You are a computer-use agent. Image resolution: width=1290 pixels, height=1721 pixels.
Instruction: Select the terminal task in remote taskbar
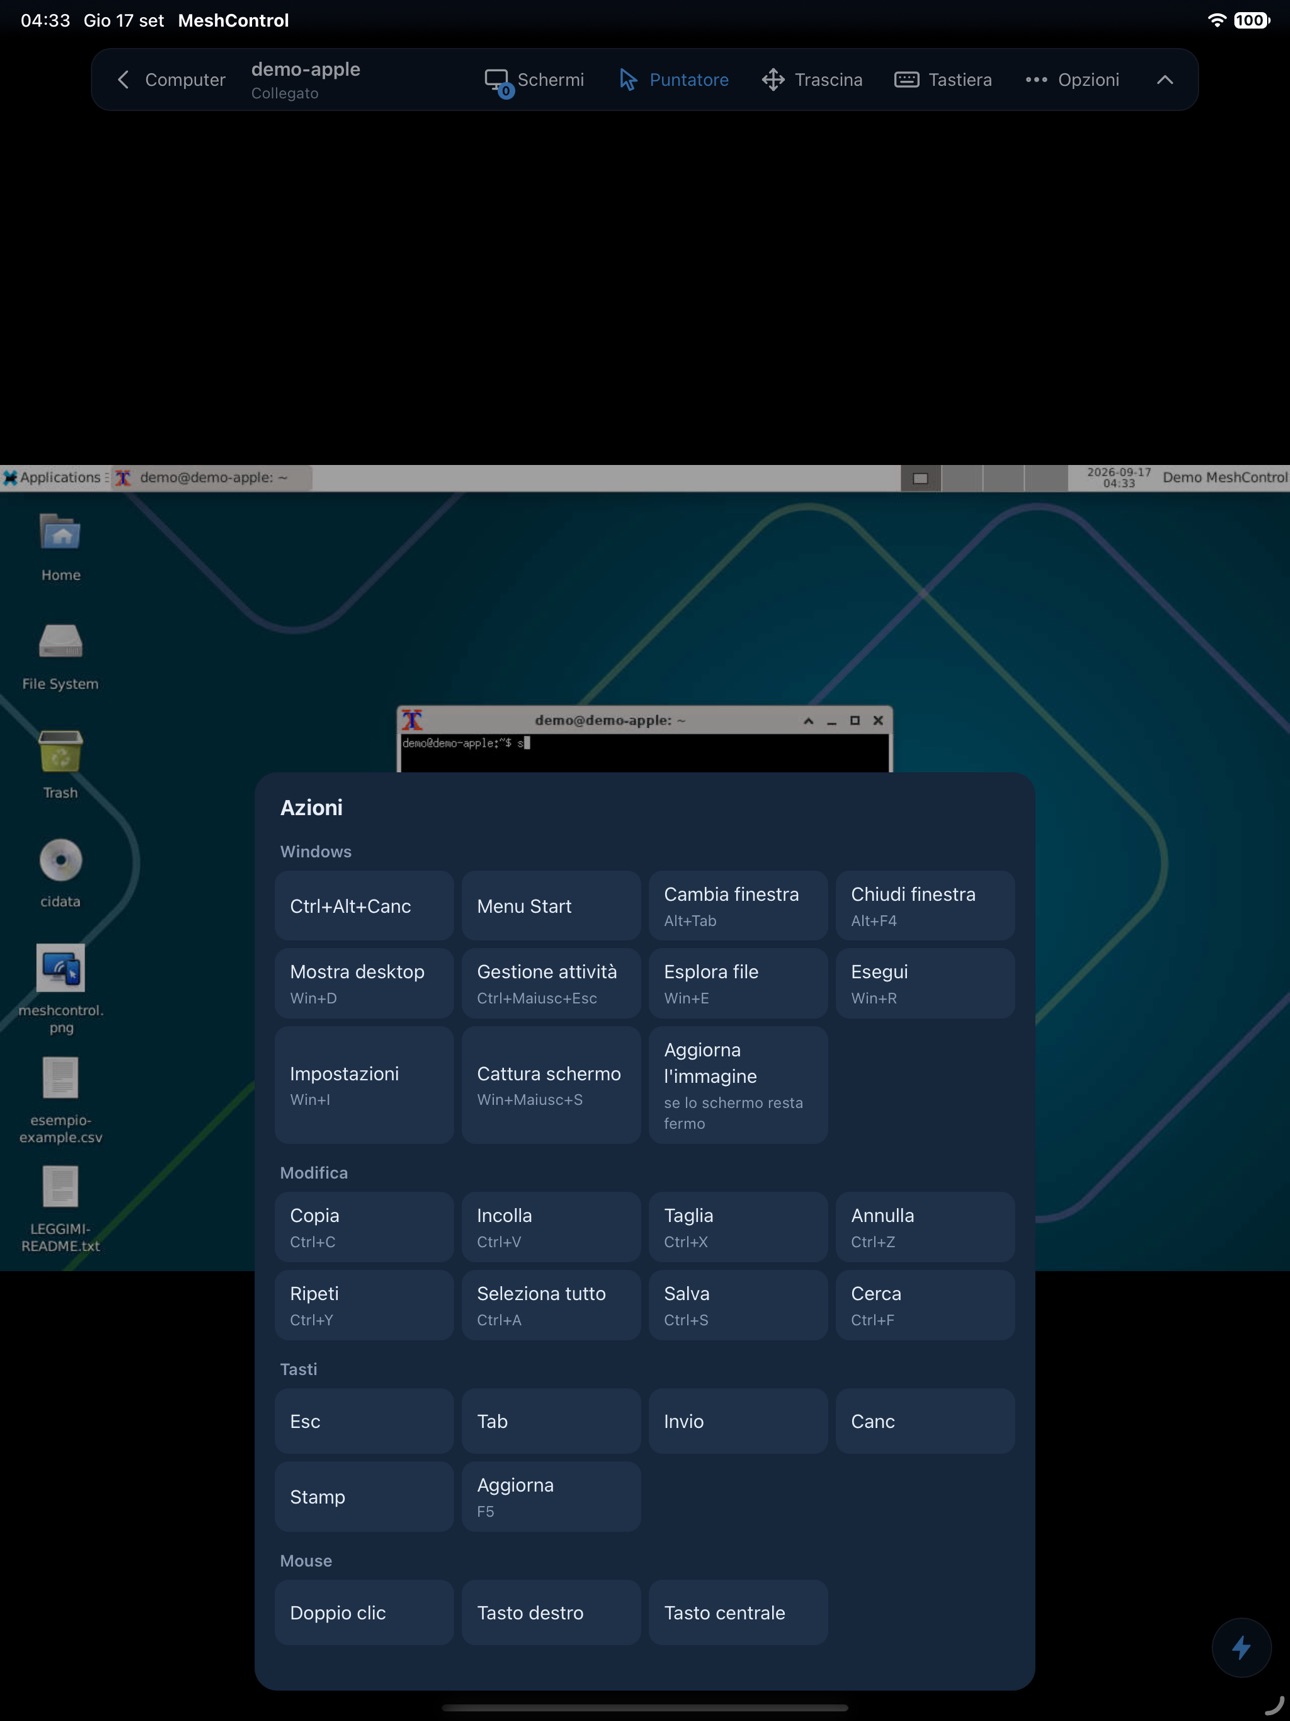tap(212, 478)
